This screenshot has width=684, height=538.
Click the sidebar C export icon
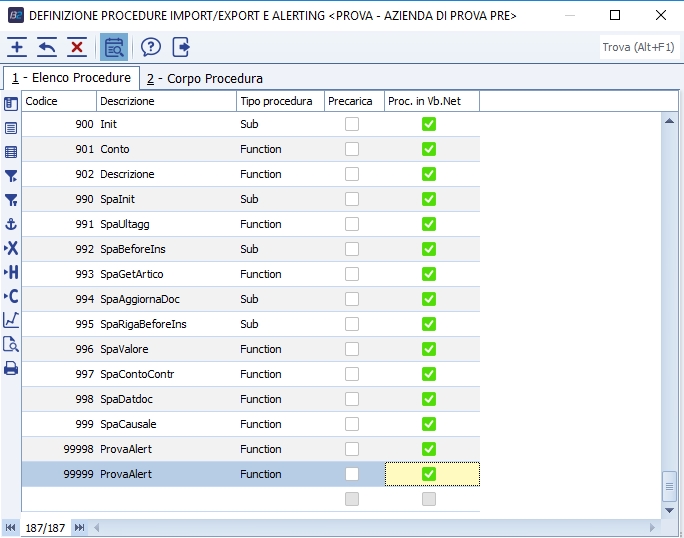click(x=11, y=296)
